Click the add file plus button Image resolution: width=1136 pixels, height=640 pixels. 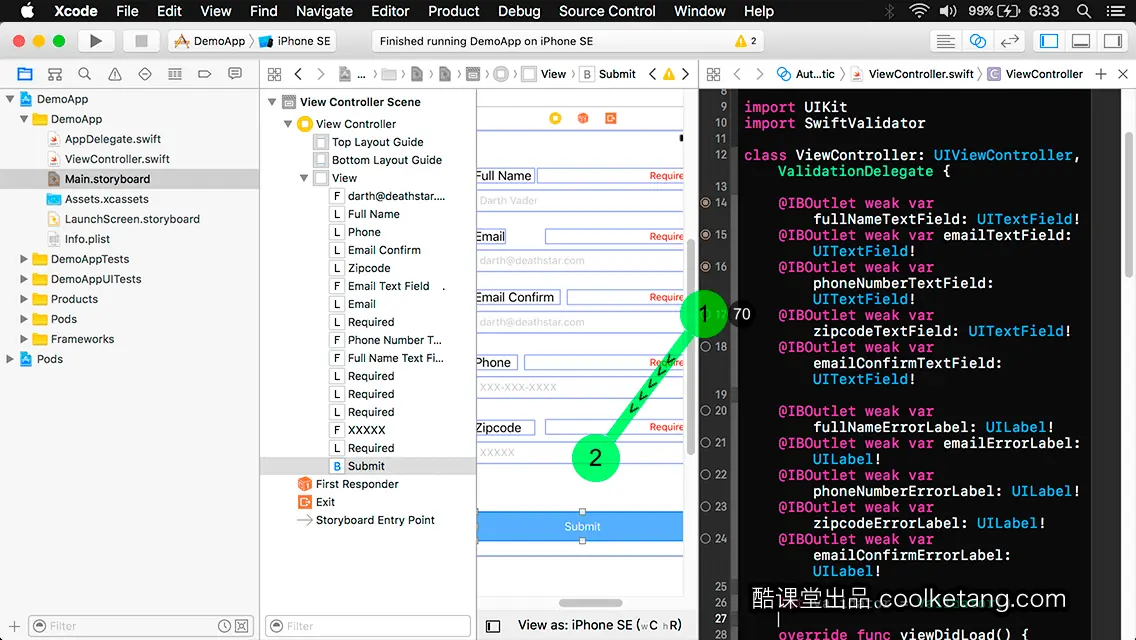(14, 626)
